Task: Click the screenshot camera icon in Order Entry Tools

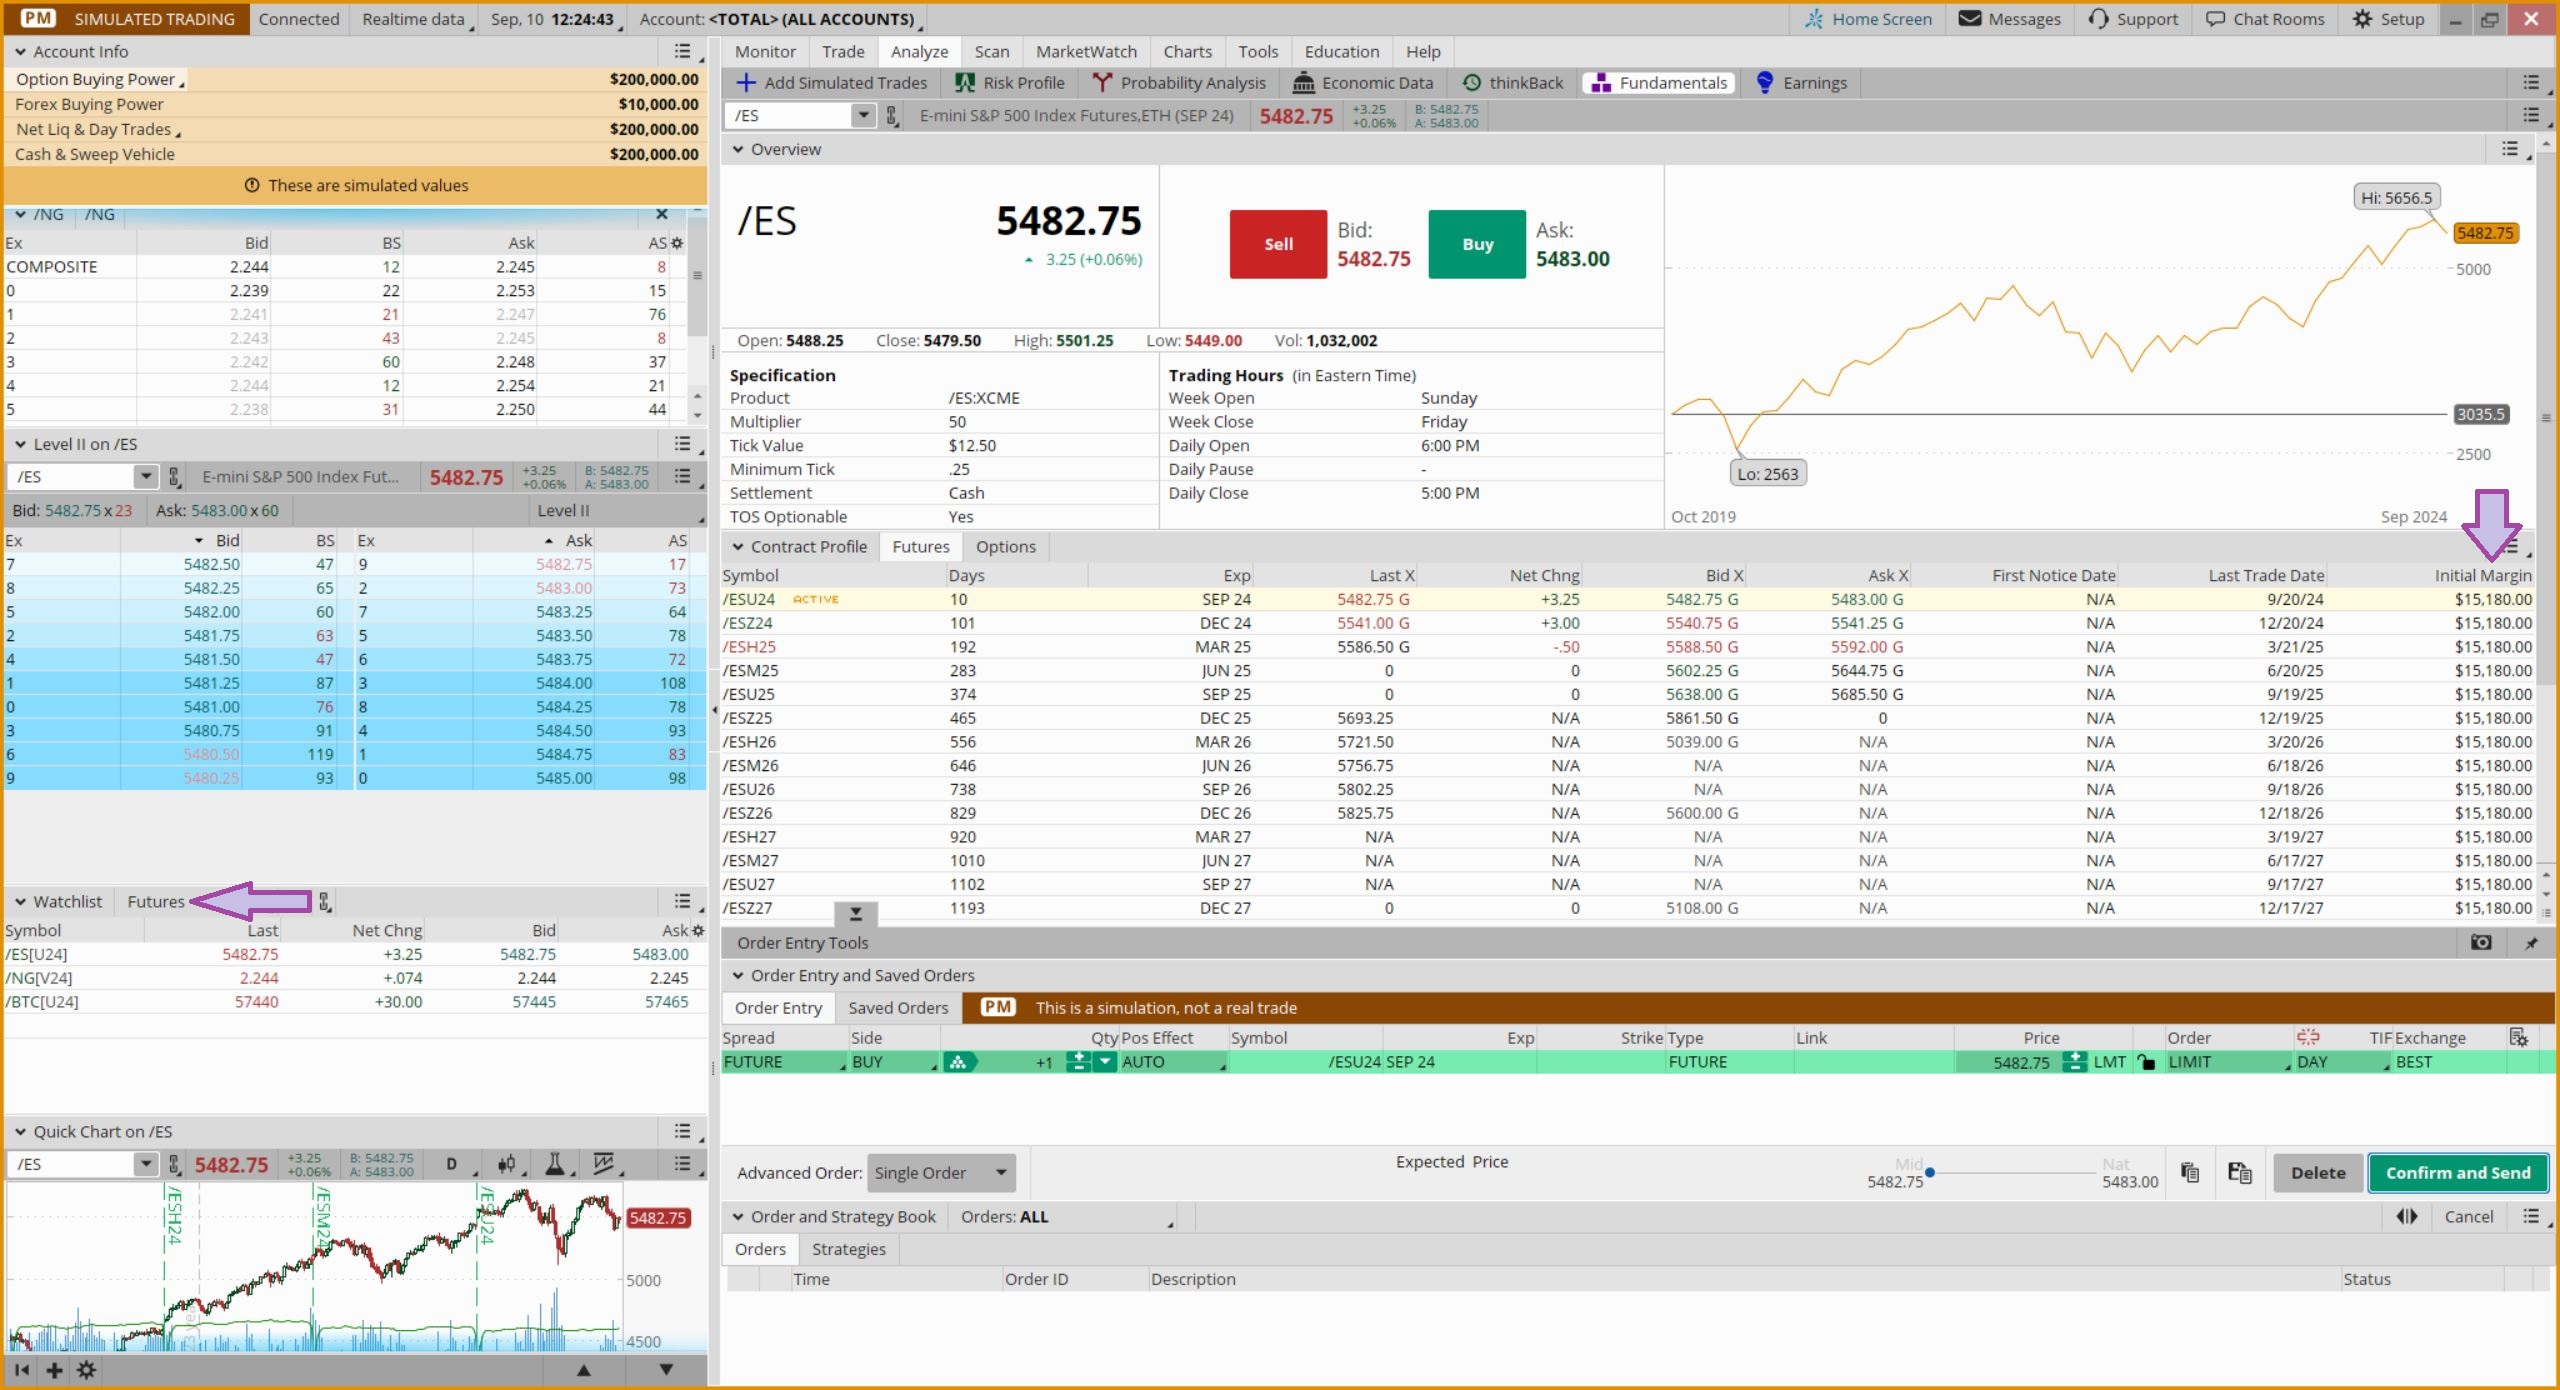Action: (x=2481, y=942)
